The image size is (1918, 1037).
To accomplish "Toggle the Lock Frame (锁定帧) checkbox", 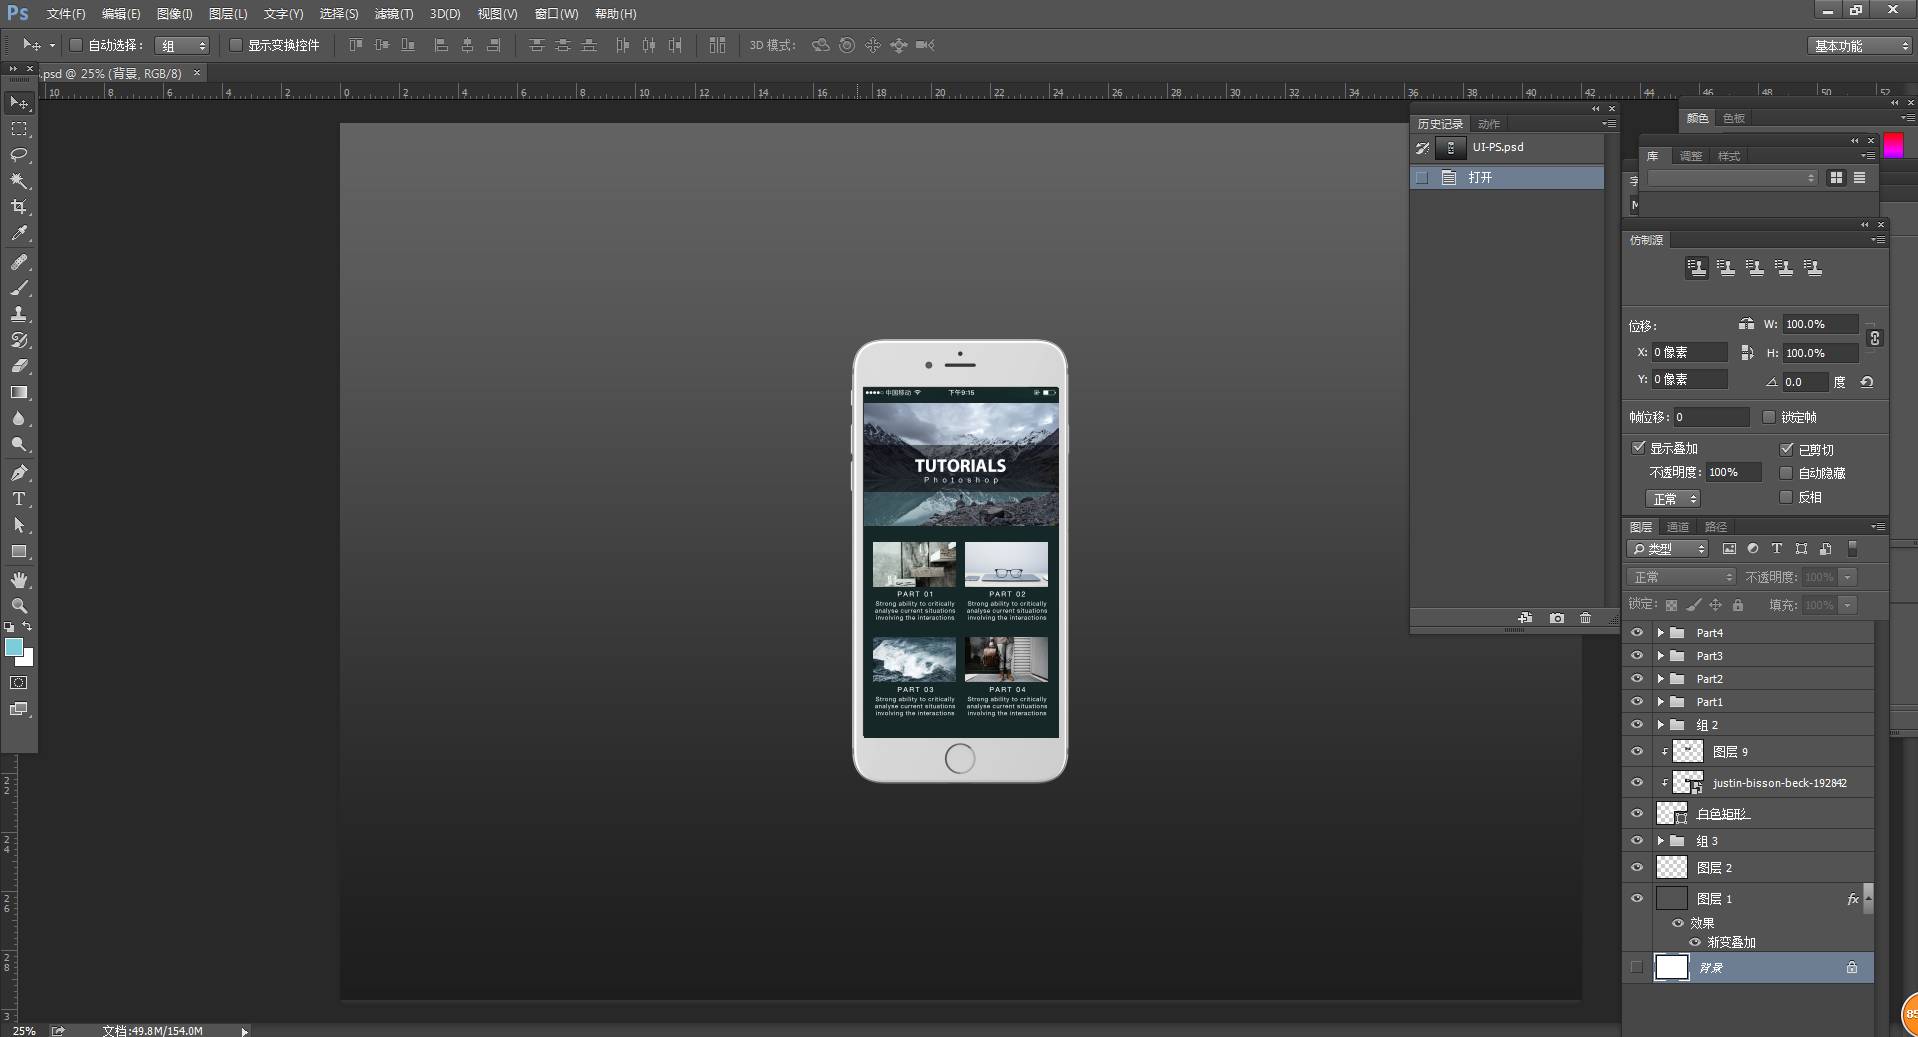I will 1769,417.
